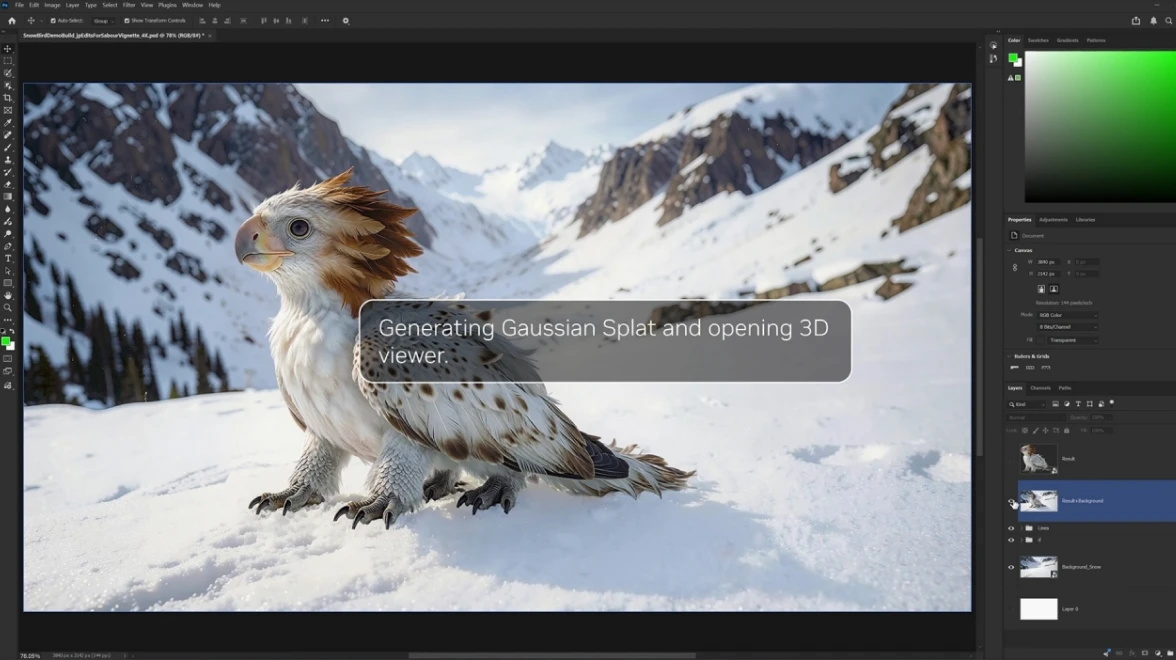
Task: Switch to the Adjustments tab
Action: click(1053, 220)
